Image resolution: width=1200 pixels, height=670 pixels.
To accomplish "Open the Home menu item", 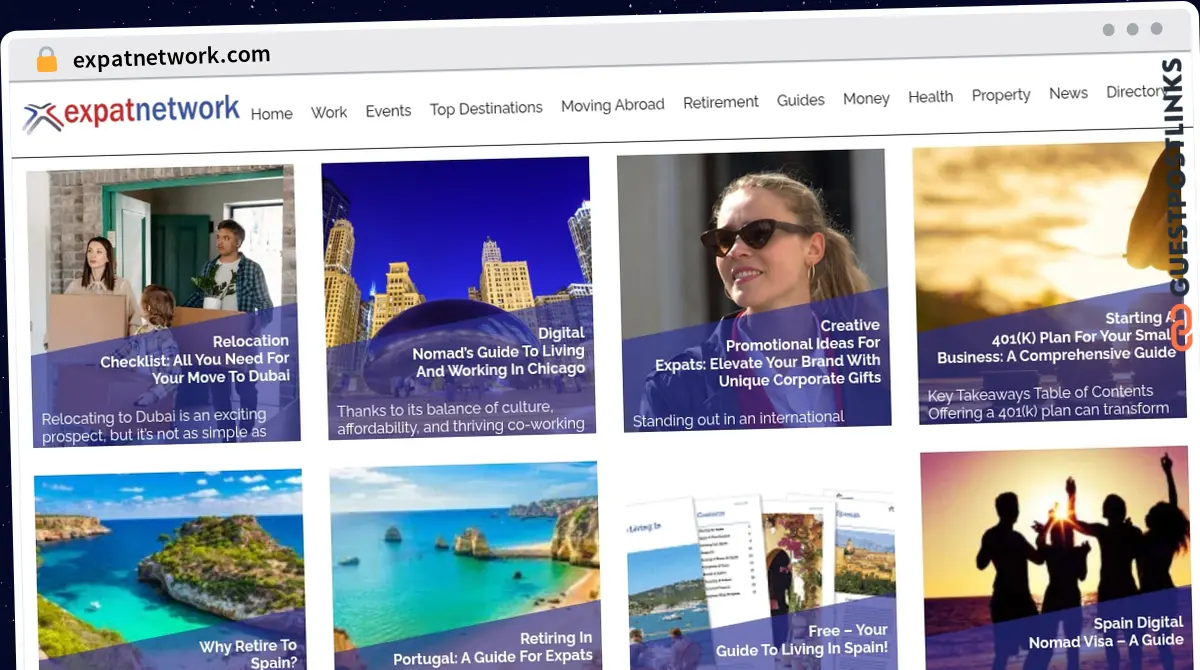I will tap(271, 114).
